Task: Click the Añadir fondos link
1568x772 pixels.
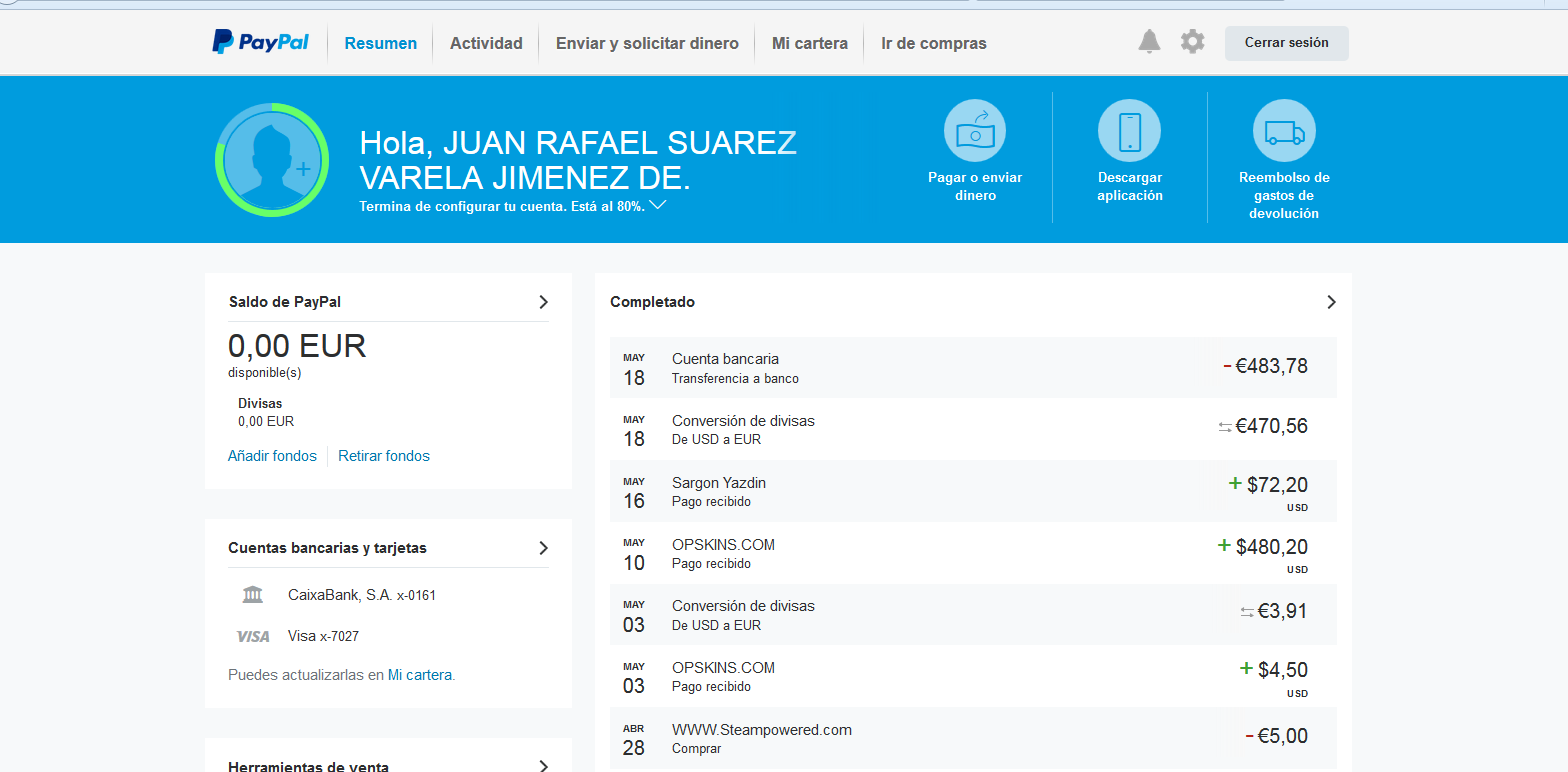Action: 272,456
